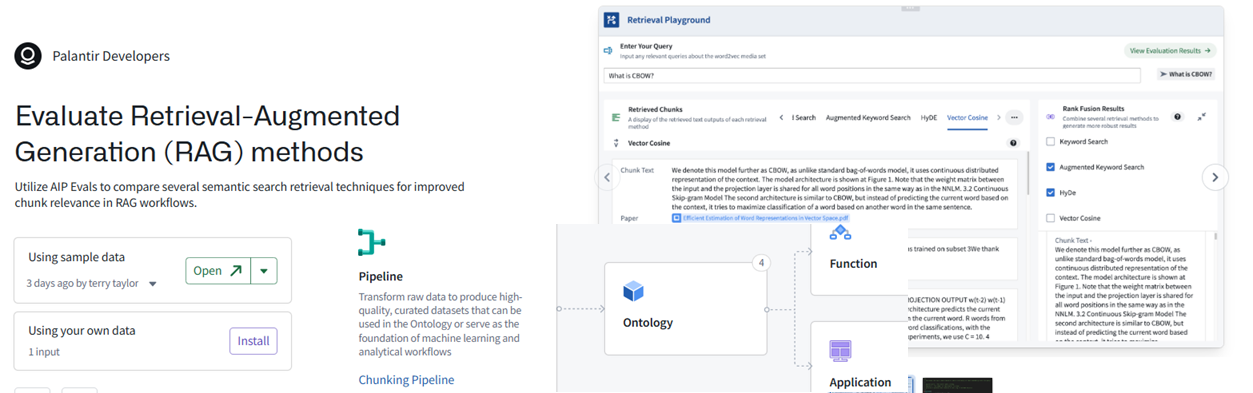Screen dimensions: 1253x393
Task: Click the dark terminal thumbnail at bottom
Action: click(957, 385)
